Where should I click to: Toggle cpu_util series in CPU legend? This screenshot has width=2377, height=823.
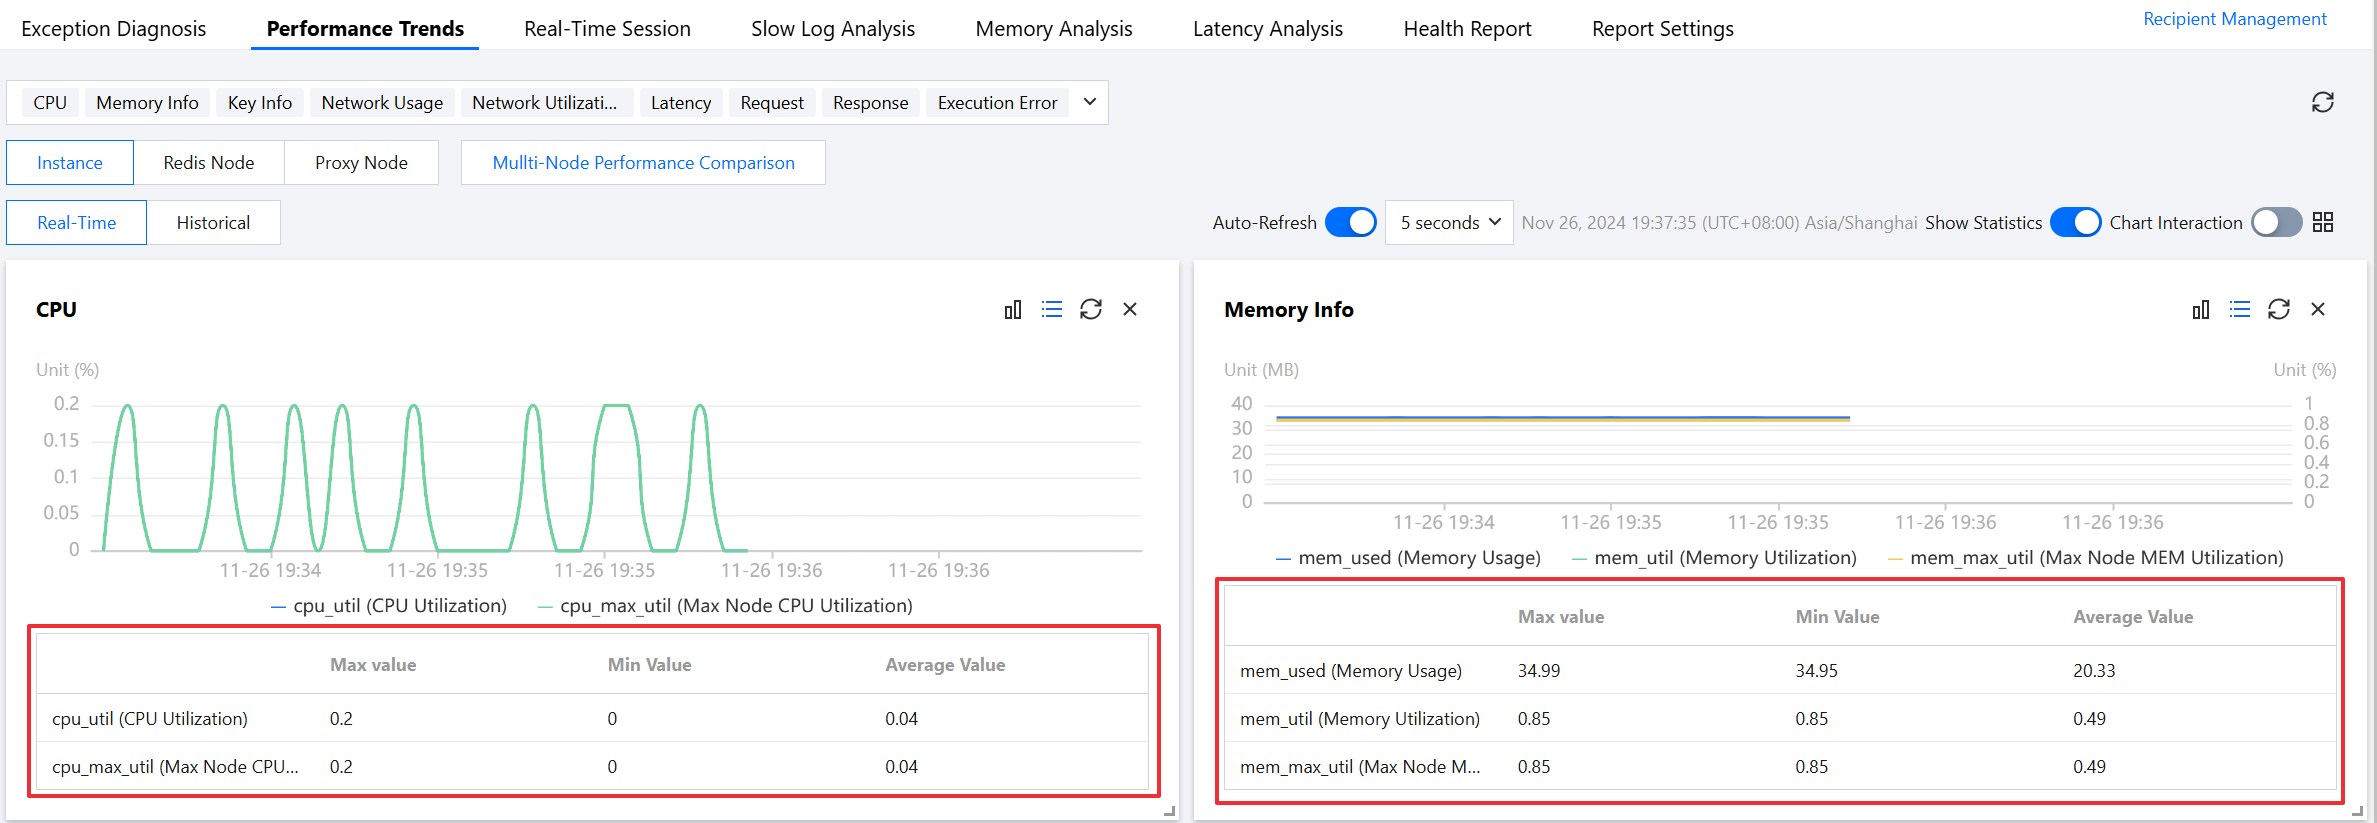389,606
